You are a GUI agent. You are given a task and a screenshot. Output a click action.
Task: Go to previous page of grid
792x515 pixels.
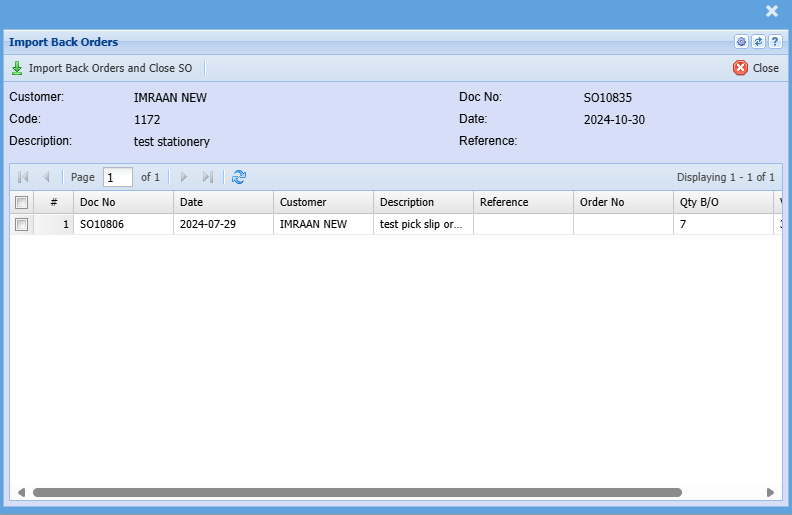[46, 177]
